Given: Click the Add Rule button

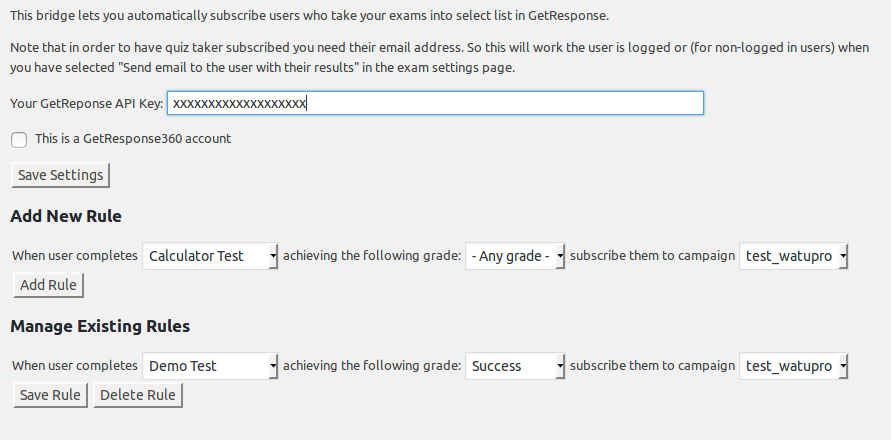Looking at the screenshot, I should (48, 285).
